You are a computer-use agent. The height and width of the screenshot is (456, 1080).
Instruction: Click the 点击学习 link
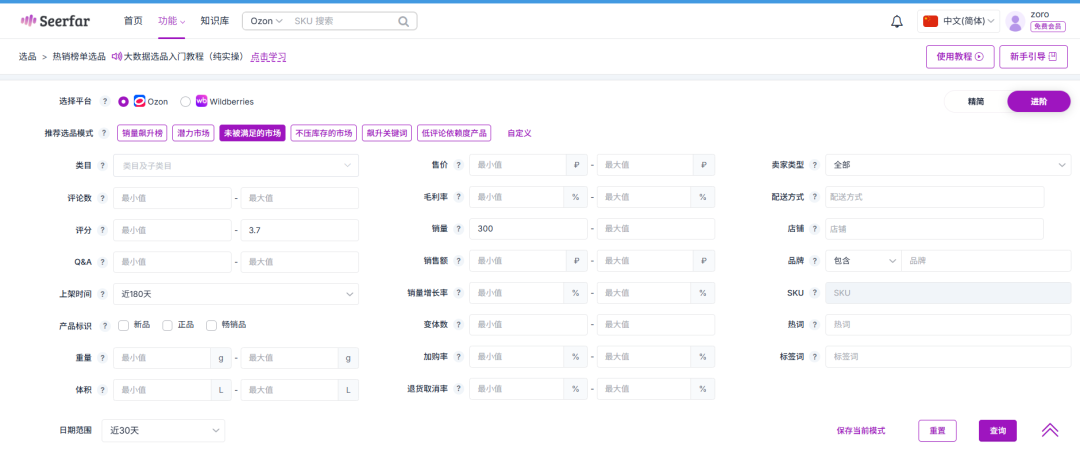click(x=267, y=57)
